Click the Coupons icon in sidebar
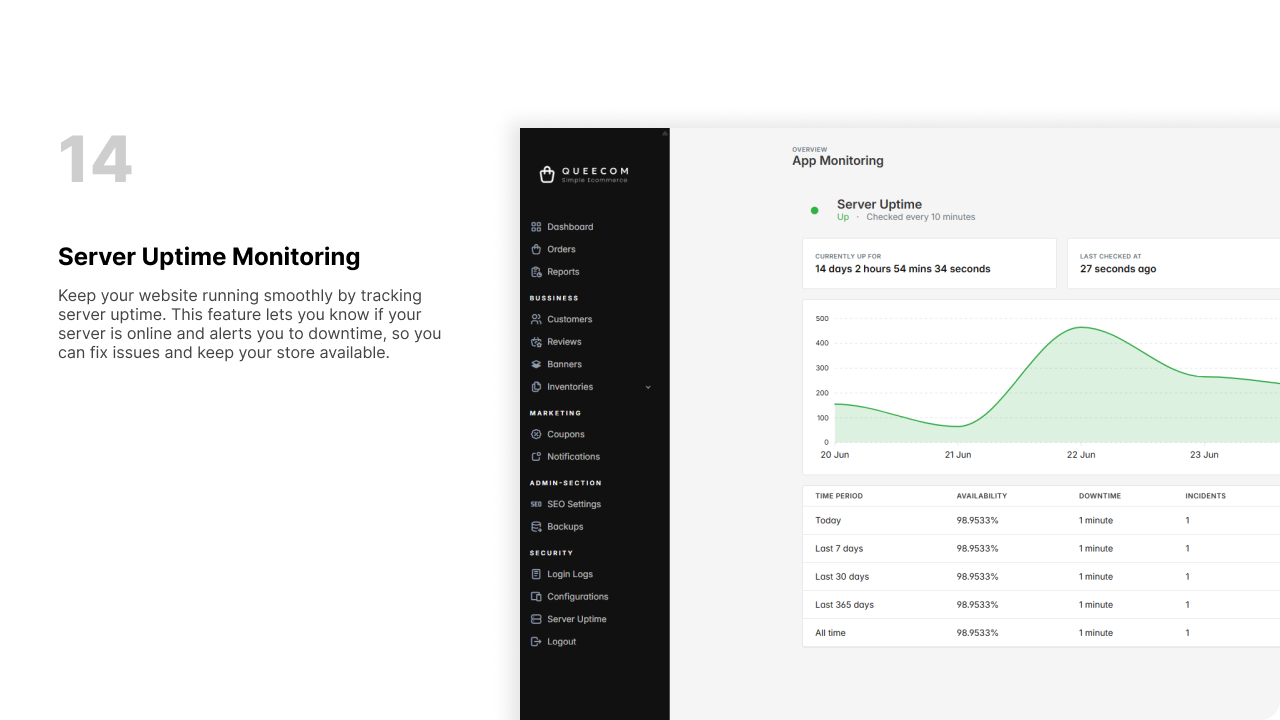The image size is (1280, 720). 536,434
